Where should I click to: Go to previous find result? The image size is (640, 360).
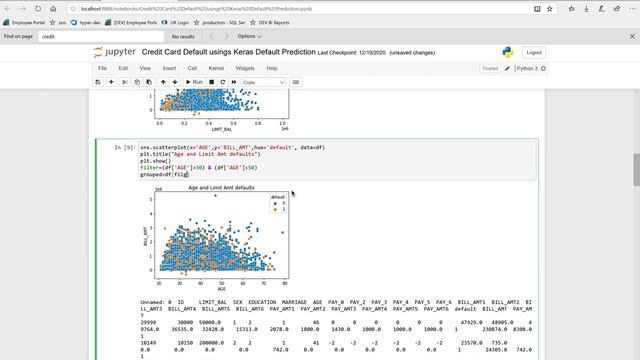pyautogui.click(x=211, y=36)
